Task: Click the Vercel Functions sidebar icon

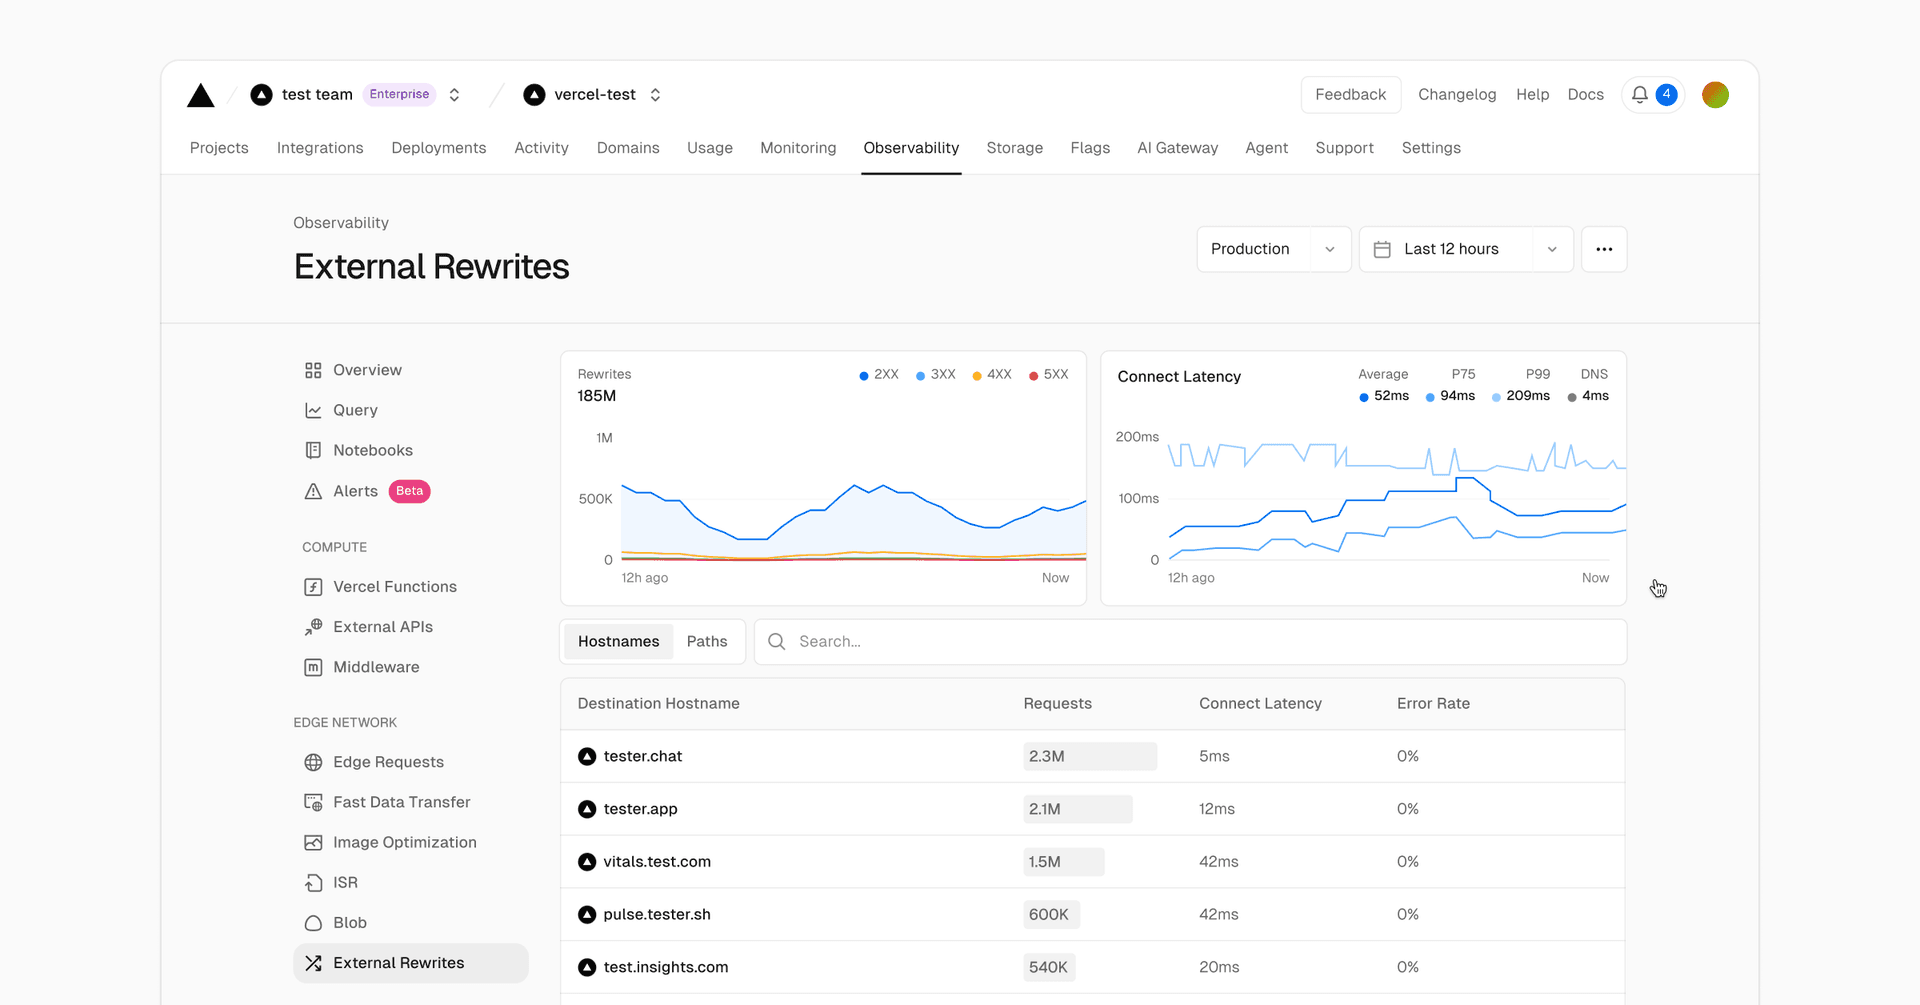Action: 313,587
